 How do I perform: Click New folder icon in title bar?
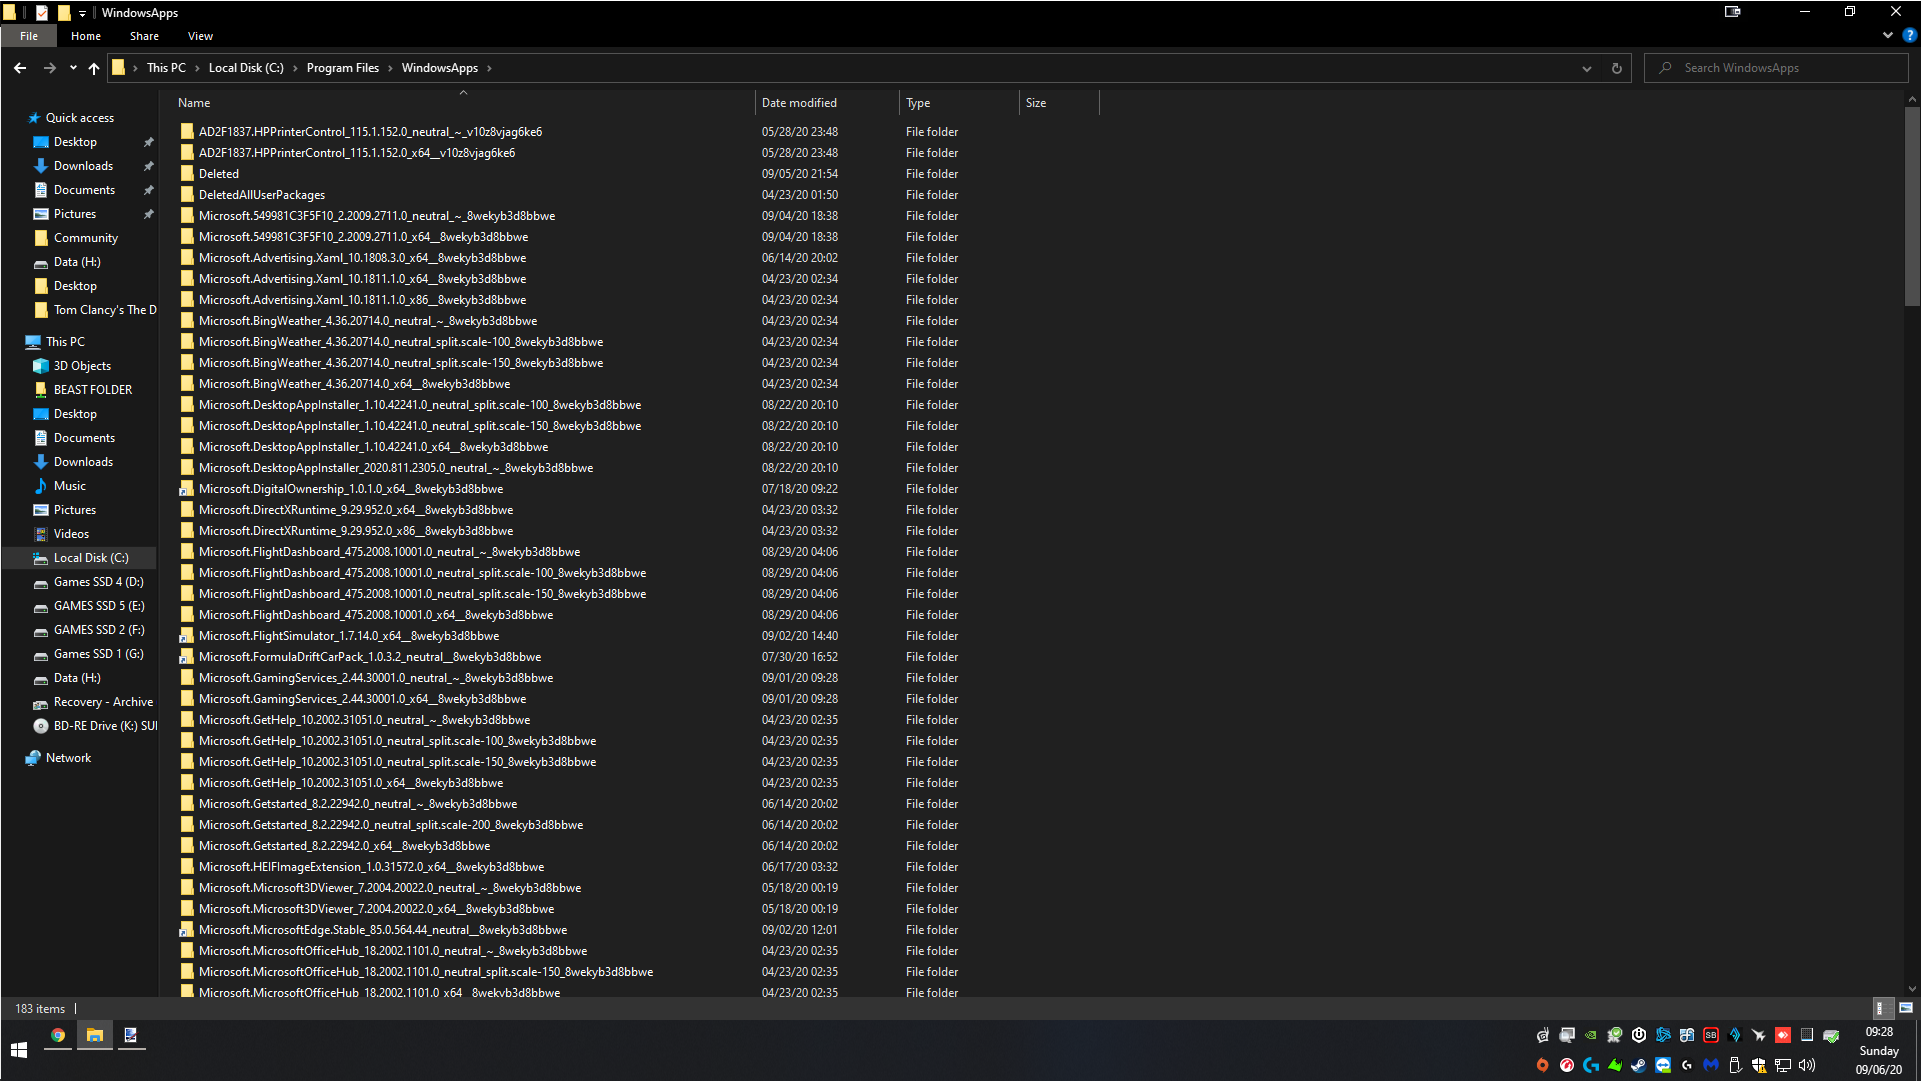click(64, 13)
